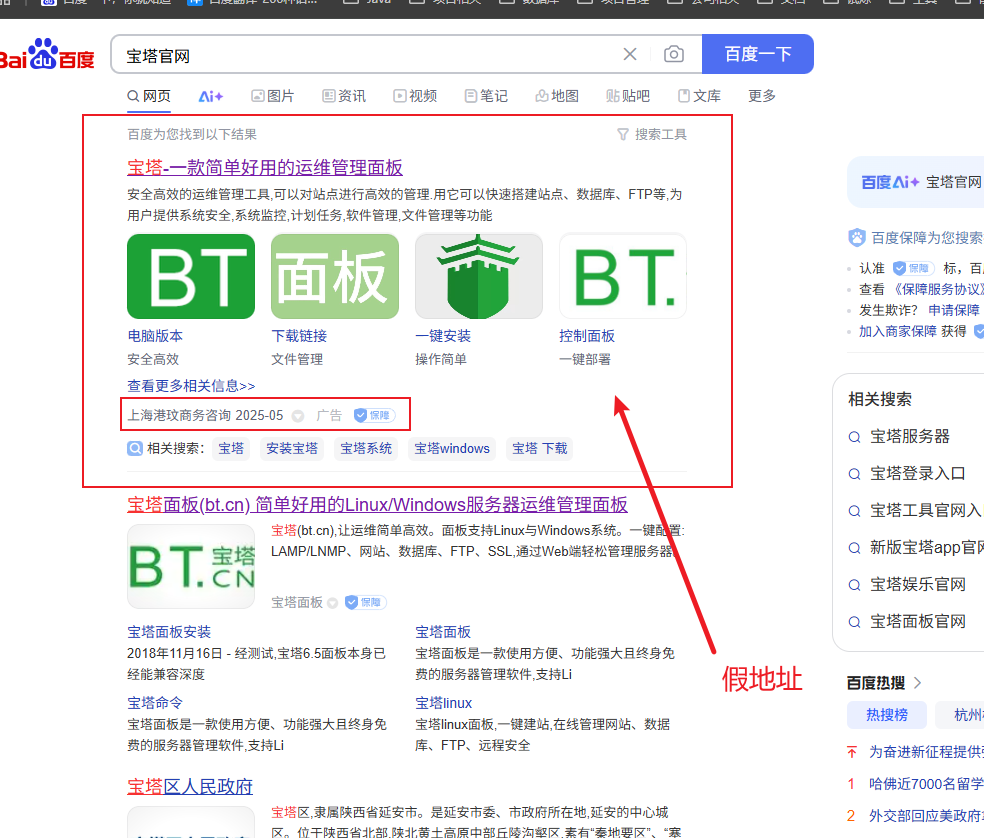Click the 相关搜索 magnifier icon under the ad
The image size is (984, 838).
(135, 448)
